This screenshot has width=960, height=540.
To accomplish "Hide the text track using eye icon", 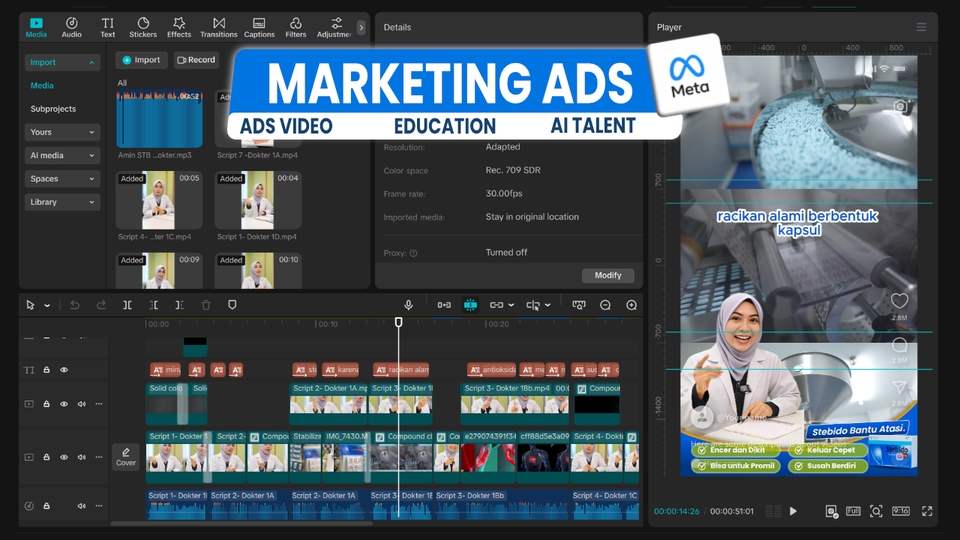I will pyautogui.click(x=64, y=370).
